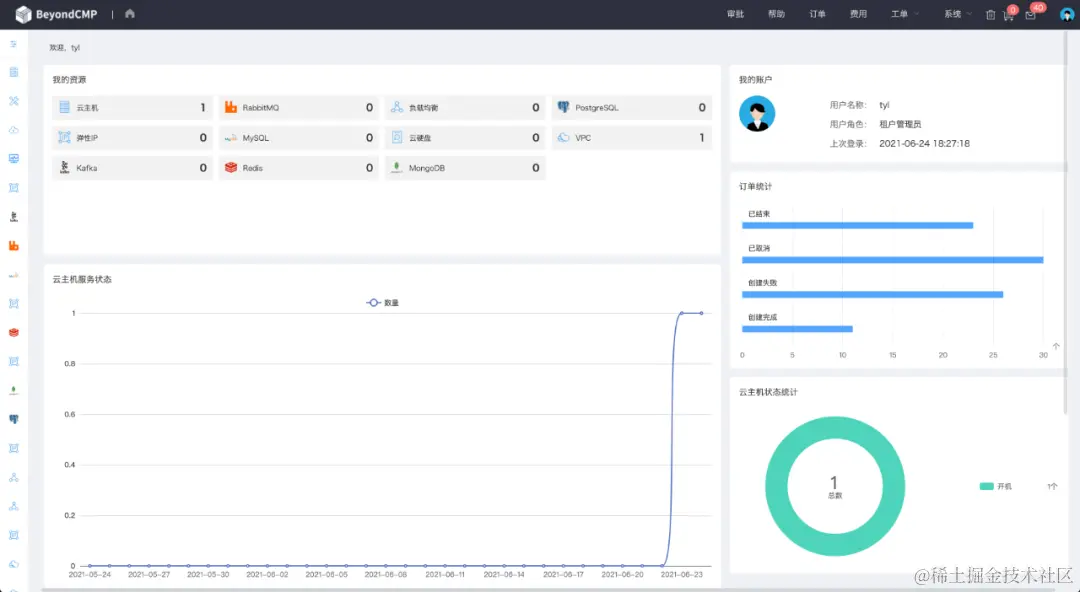1080x592 pixels.
Task: Open the 审批 menu item
Action: (x=735, y=14)
